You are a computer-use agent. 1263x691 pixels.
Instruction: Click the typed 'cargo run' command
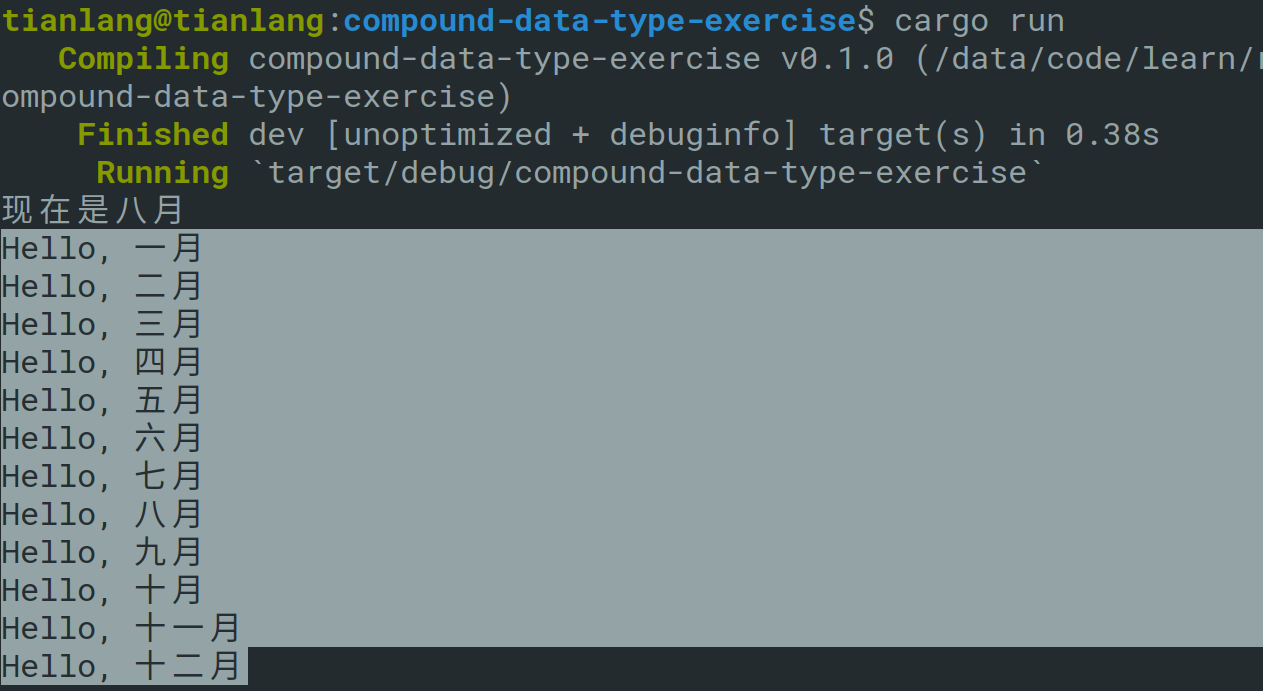(979, 20)
